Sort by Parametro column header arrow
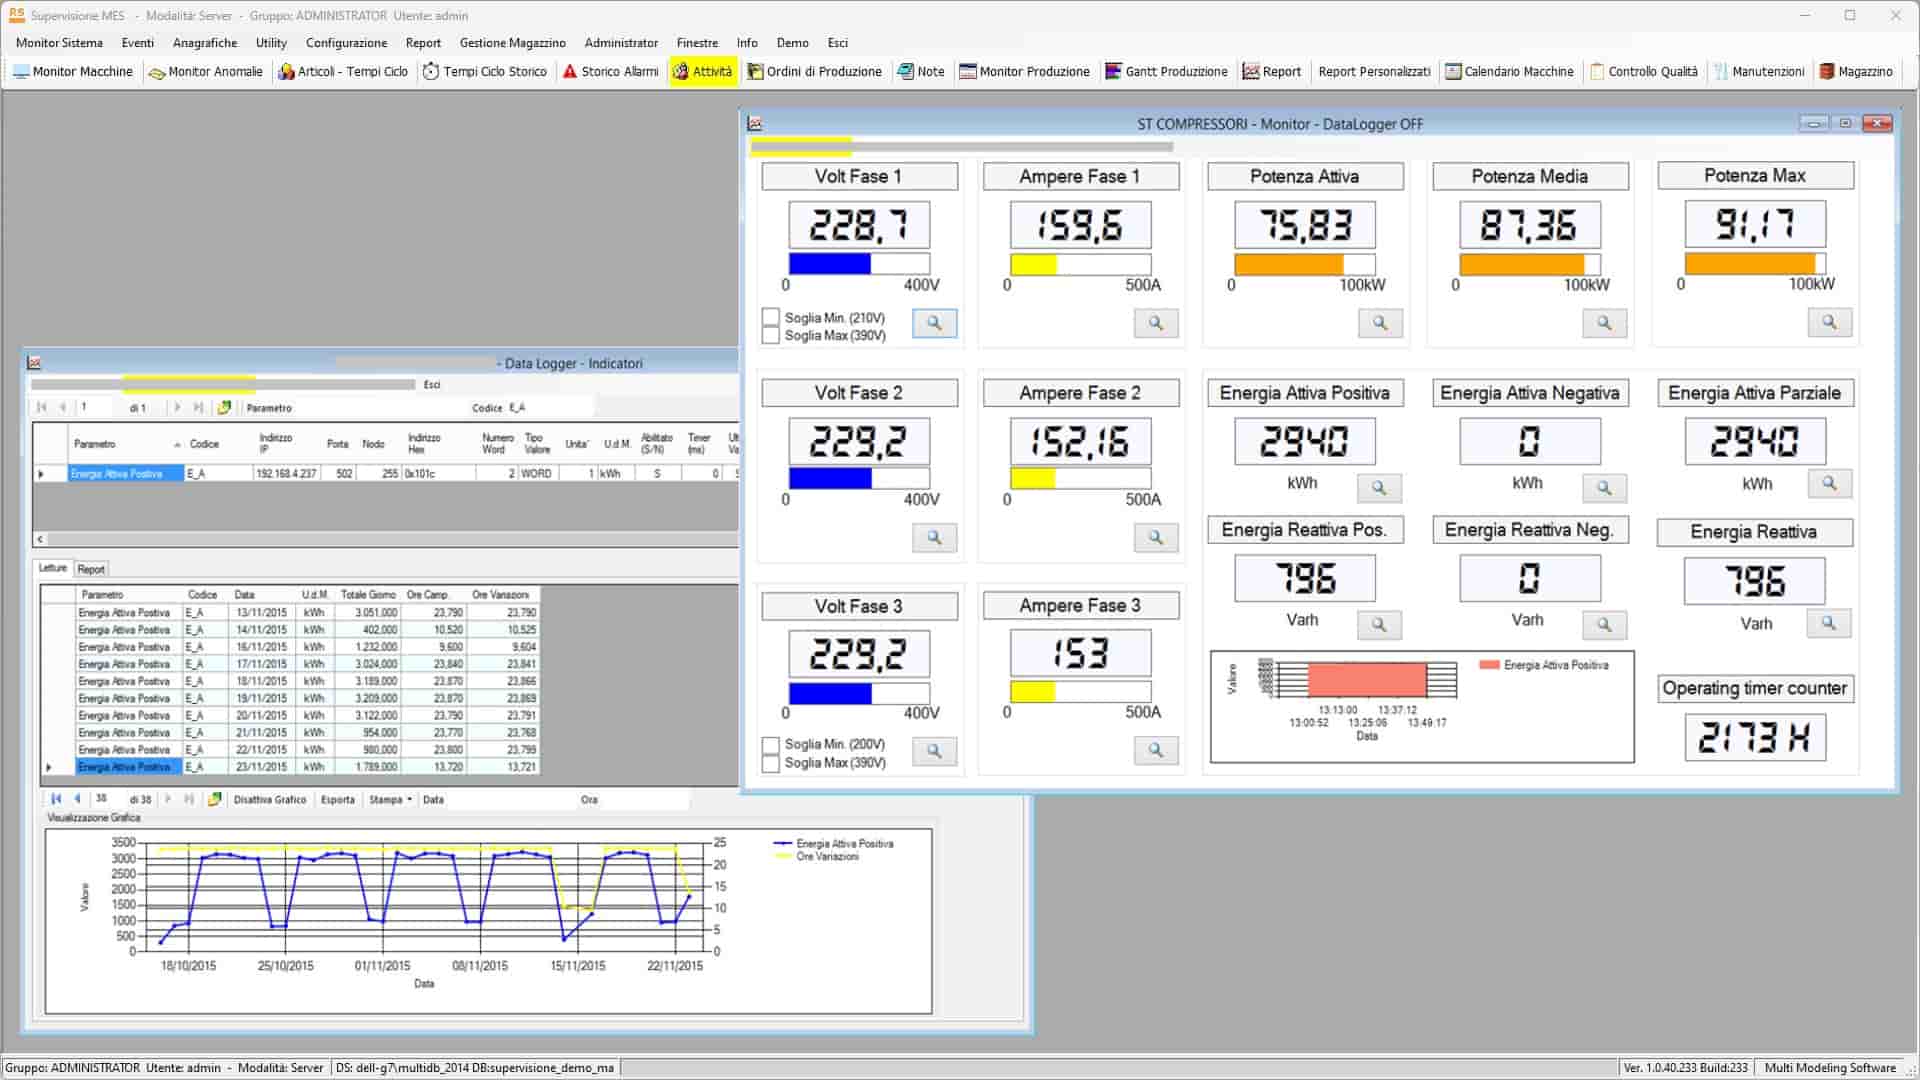Screen dimensions: 1920x1080 point(177,445)
